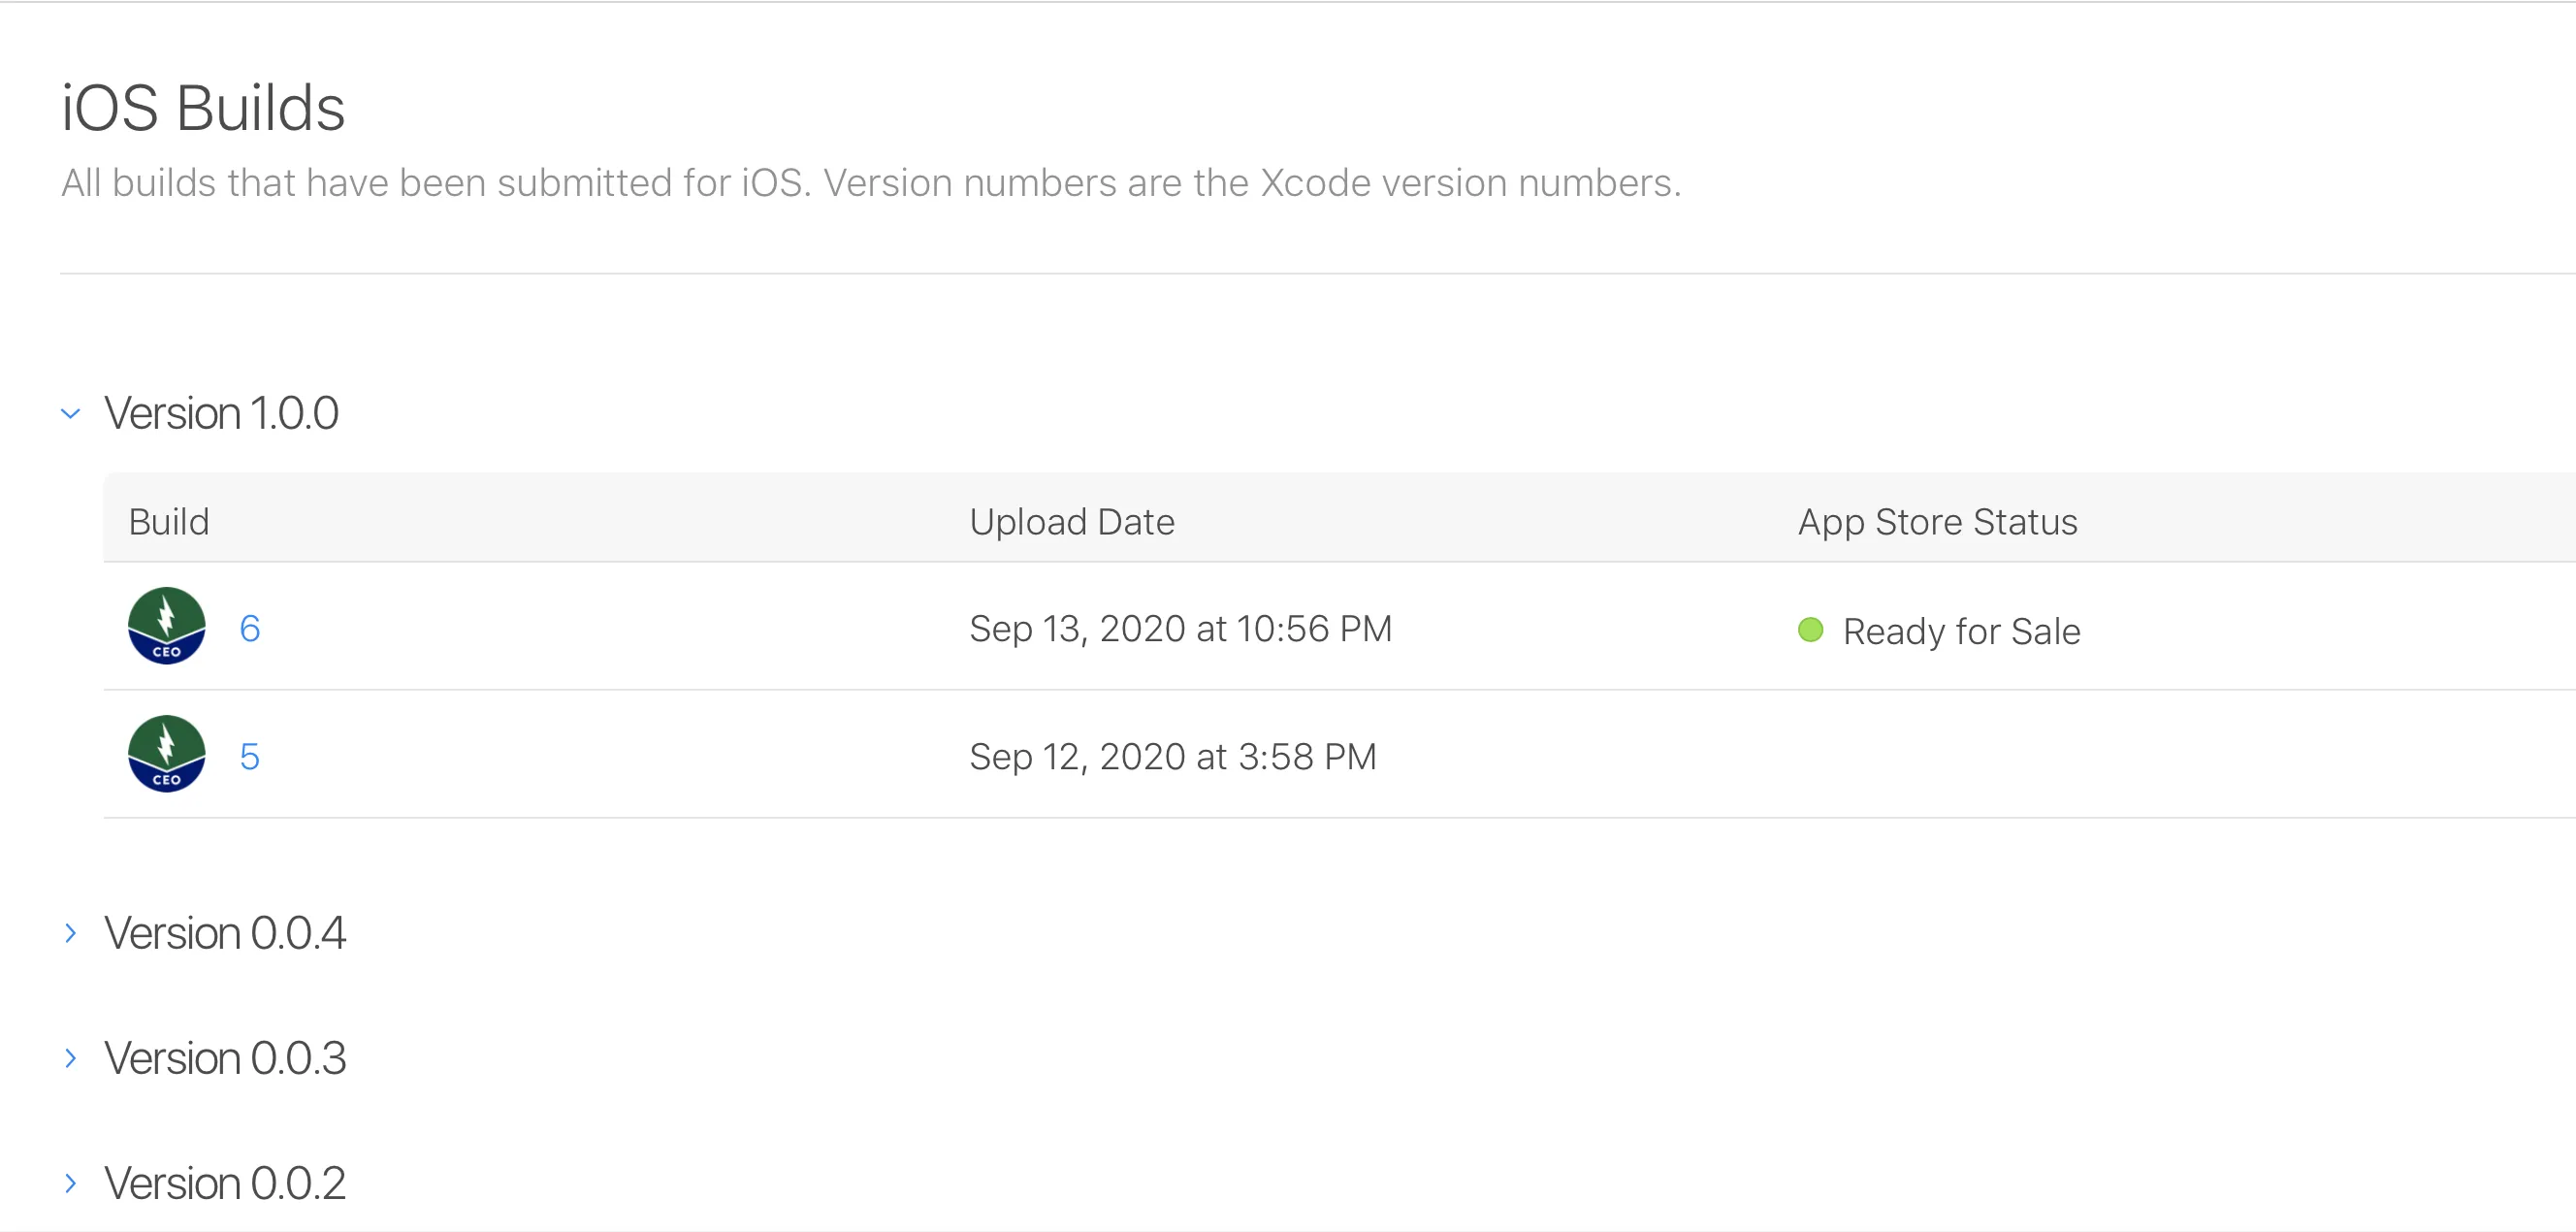
Task: Expand the Version 0.0.4 chevron arrow
Action: [x=70, y=933]
